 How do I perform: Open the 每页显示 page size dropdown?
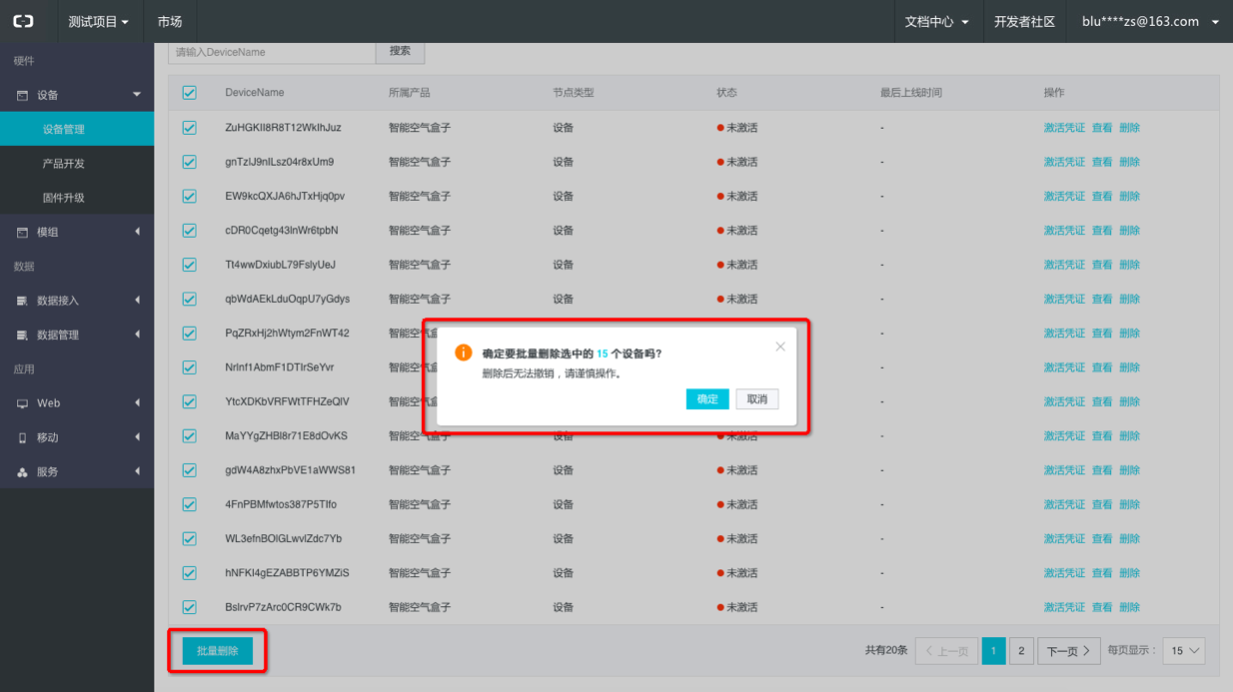pyautogui.click(x=1183, y=651)
